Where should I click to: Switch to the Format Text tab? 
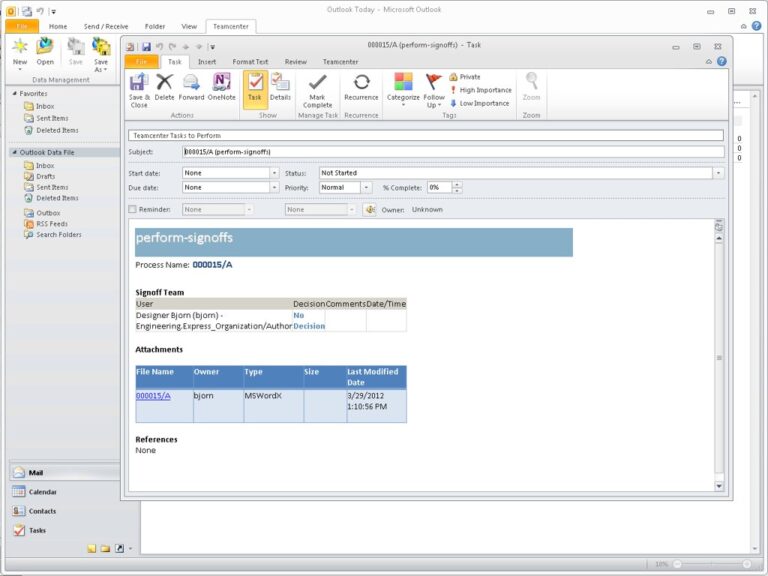point(250,62)
